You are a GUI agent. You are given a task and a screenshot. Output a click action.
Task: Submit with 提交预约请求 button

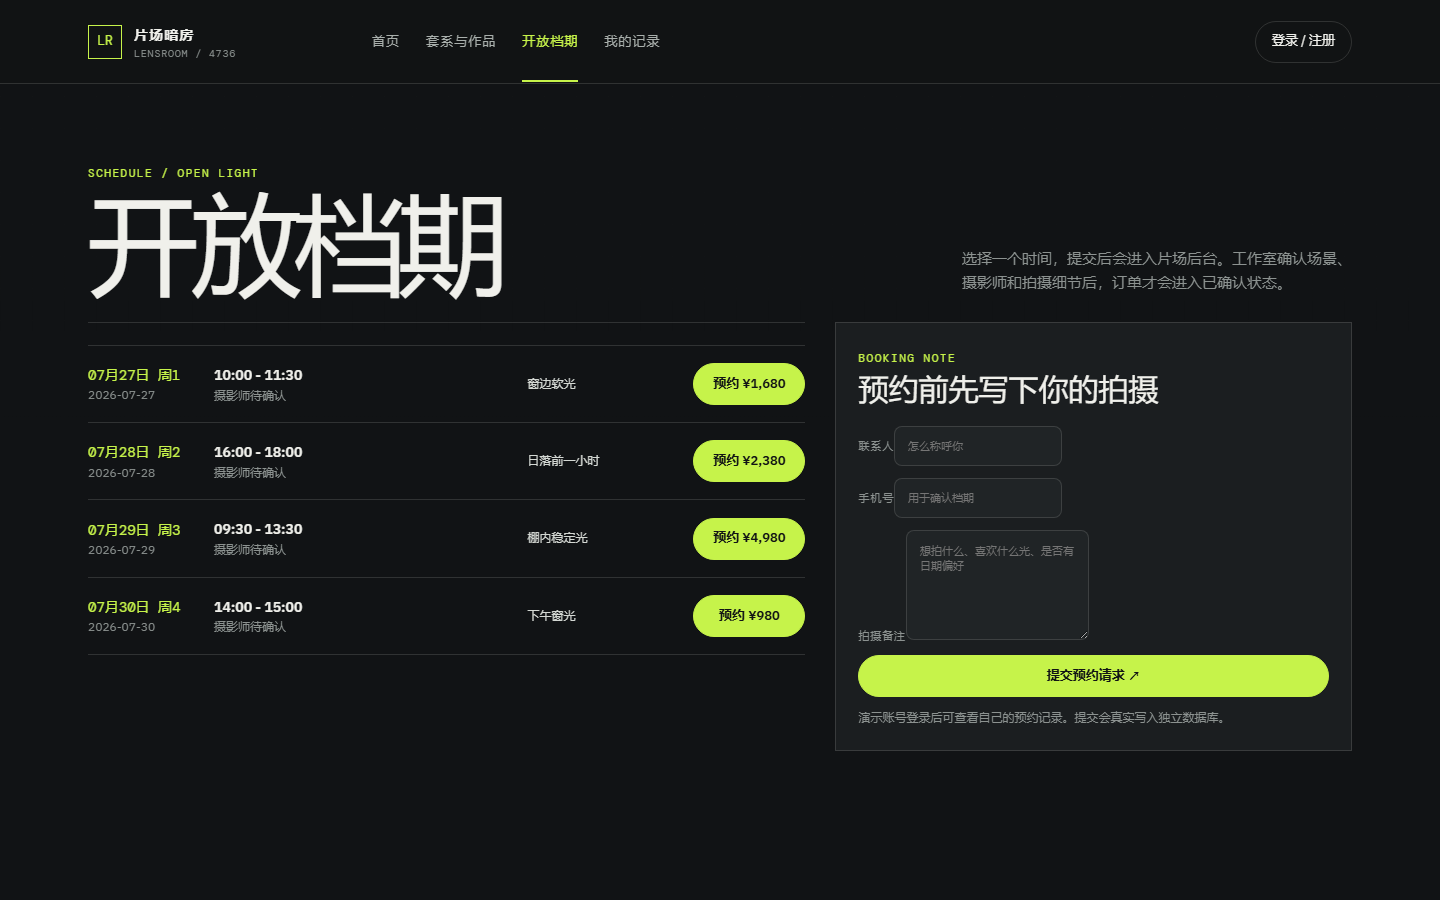[x=1093, y=676]
